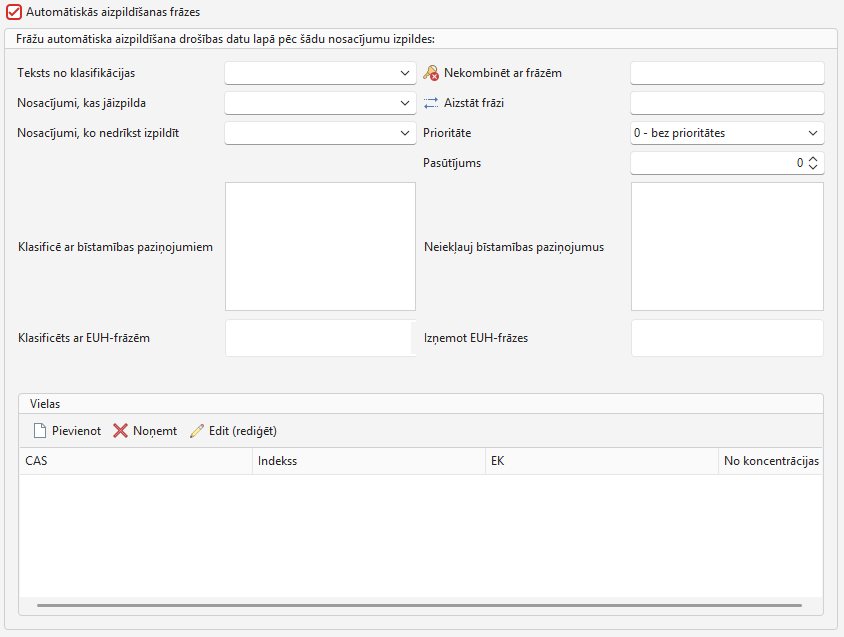The height and width of the screenshot is (637, 844).
Task: Sort by the Indekss column header
Action: click(x=369, y=461)
